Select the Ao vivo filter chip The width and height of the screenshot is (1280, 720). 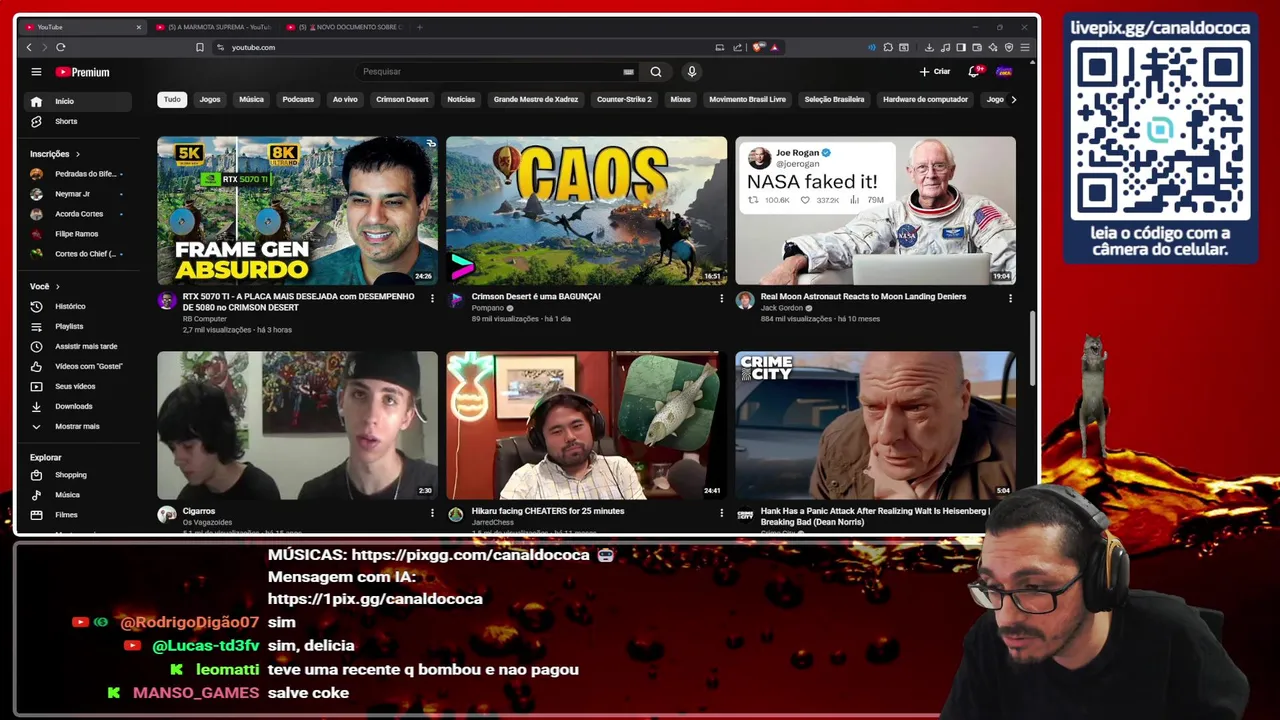point(345,99)
